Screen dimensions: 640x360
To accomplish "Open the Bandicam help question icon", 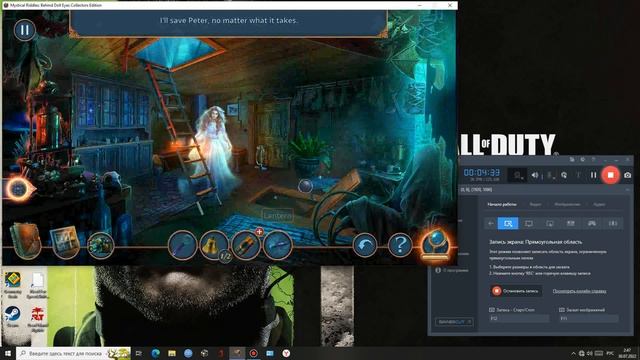I will coord(593,160).
